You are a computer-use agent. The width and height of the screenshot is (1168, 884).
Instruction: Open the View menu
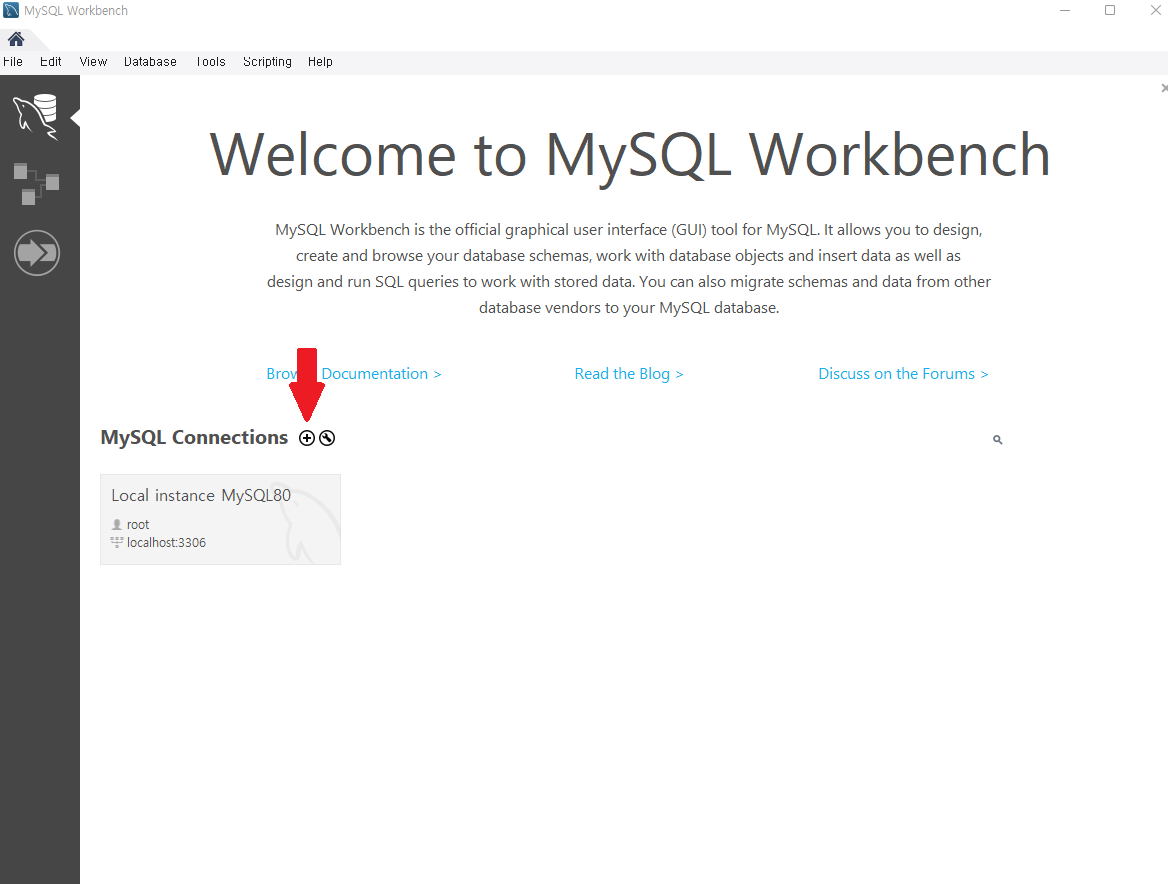93,62
